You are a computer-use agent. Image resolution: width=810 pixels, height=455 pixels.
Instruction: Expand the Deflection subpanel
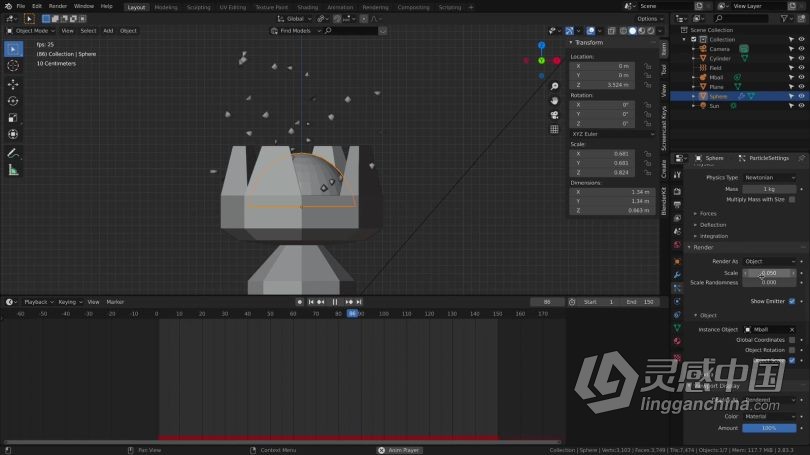coord(710,225)
